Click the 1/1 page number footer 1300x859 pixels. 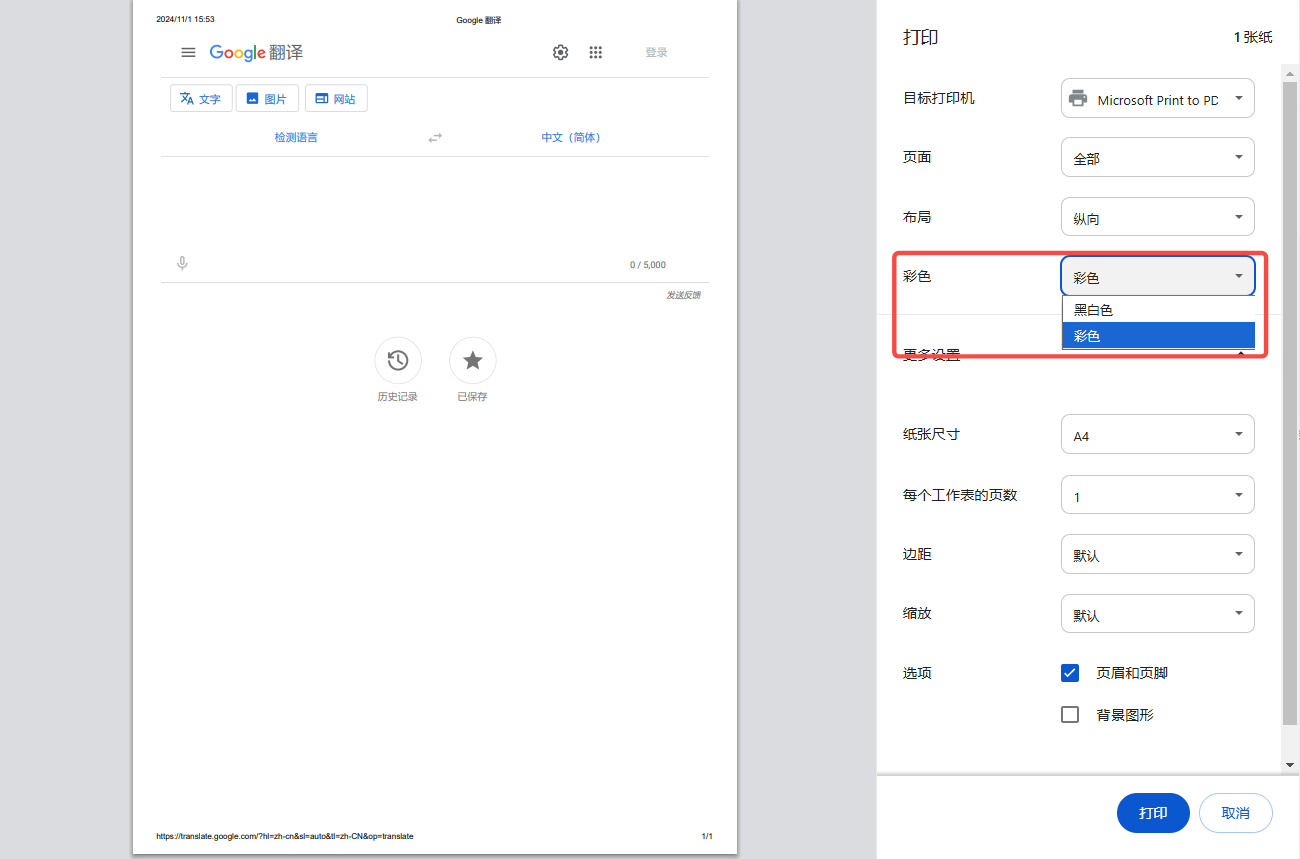(x=707, y=836)
